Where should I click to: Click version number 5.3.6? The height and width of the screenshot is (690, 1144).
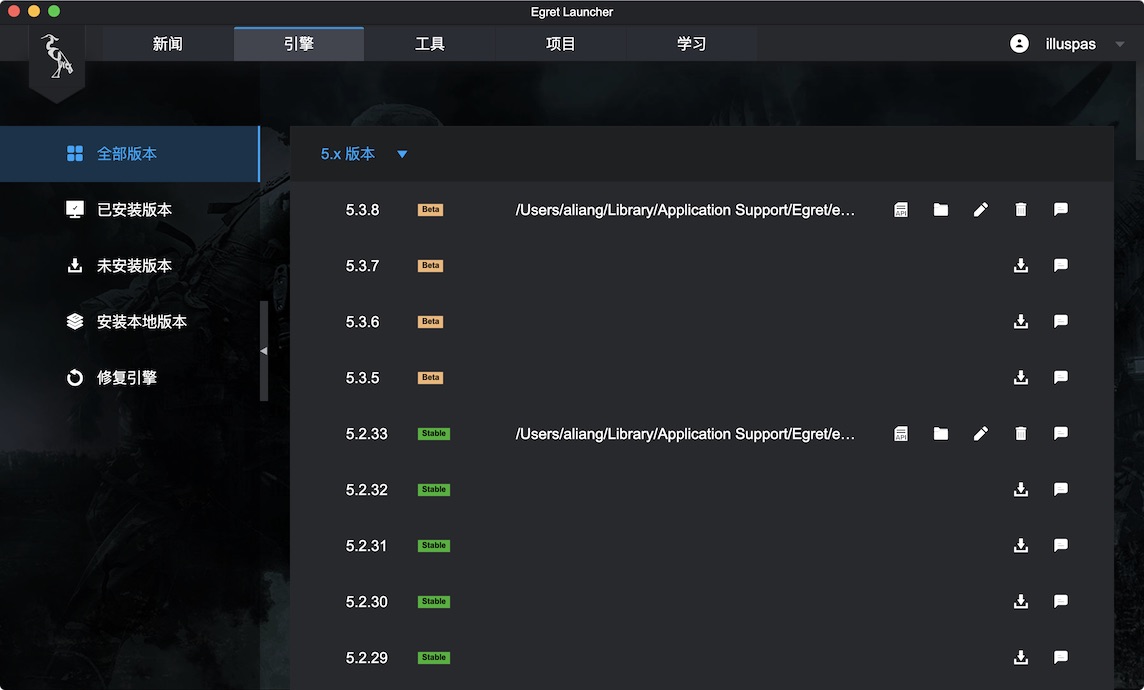(x=363, y=322)
